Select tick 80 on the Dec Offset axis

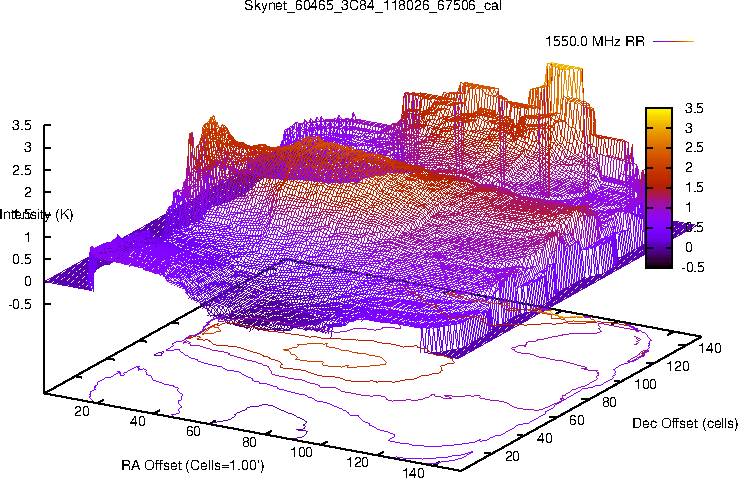(610, 402)
